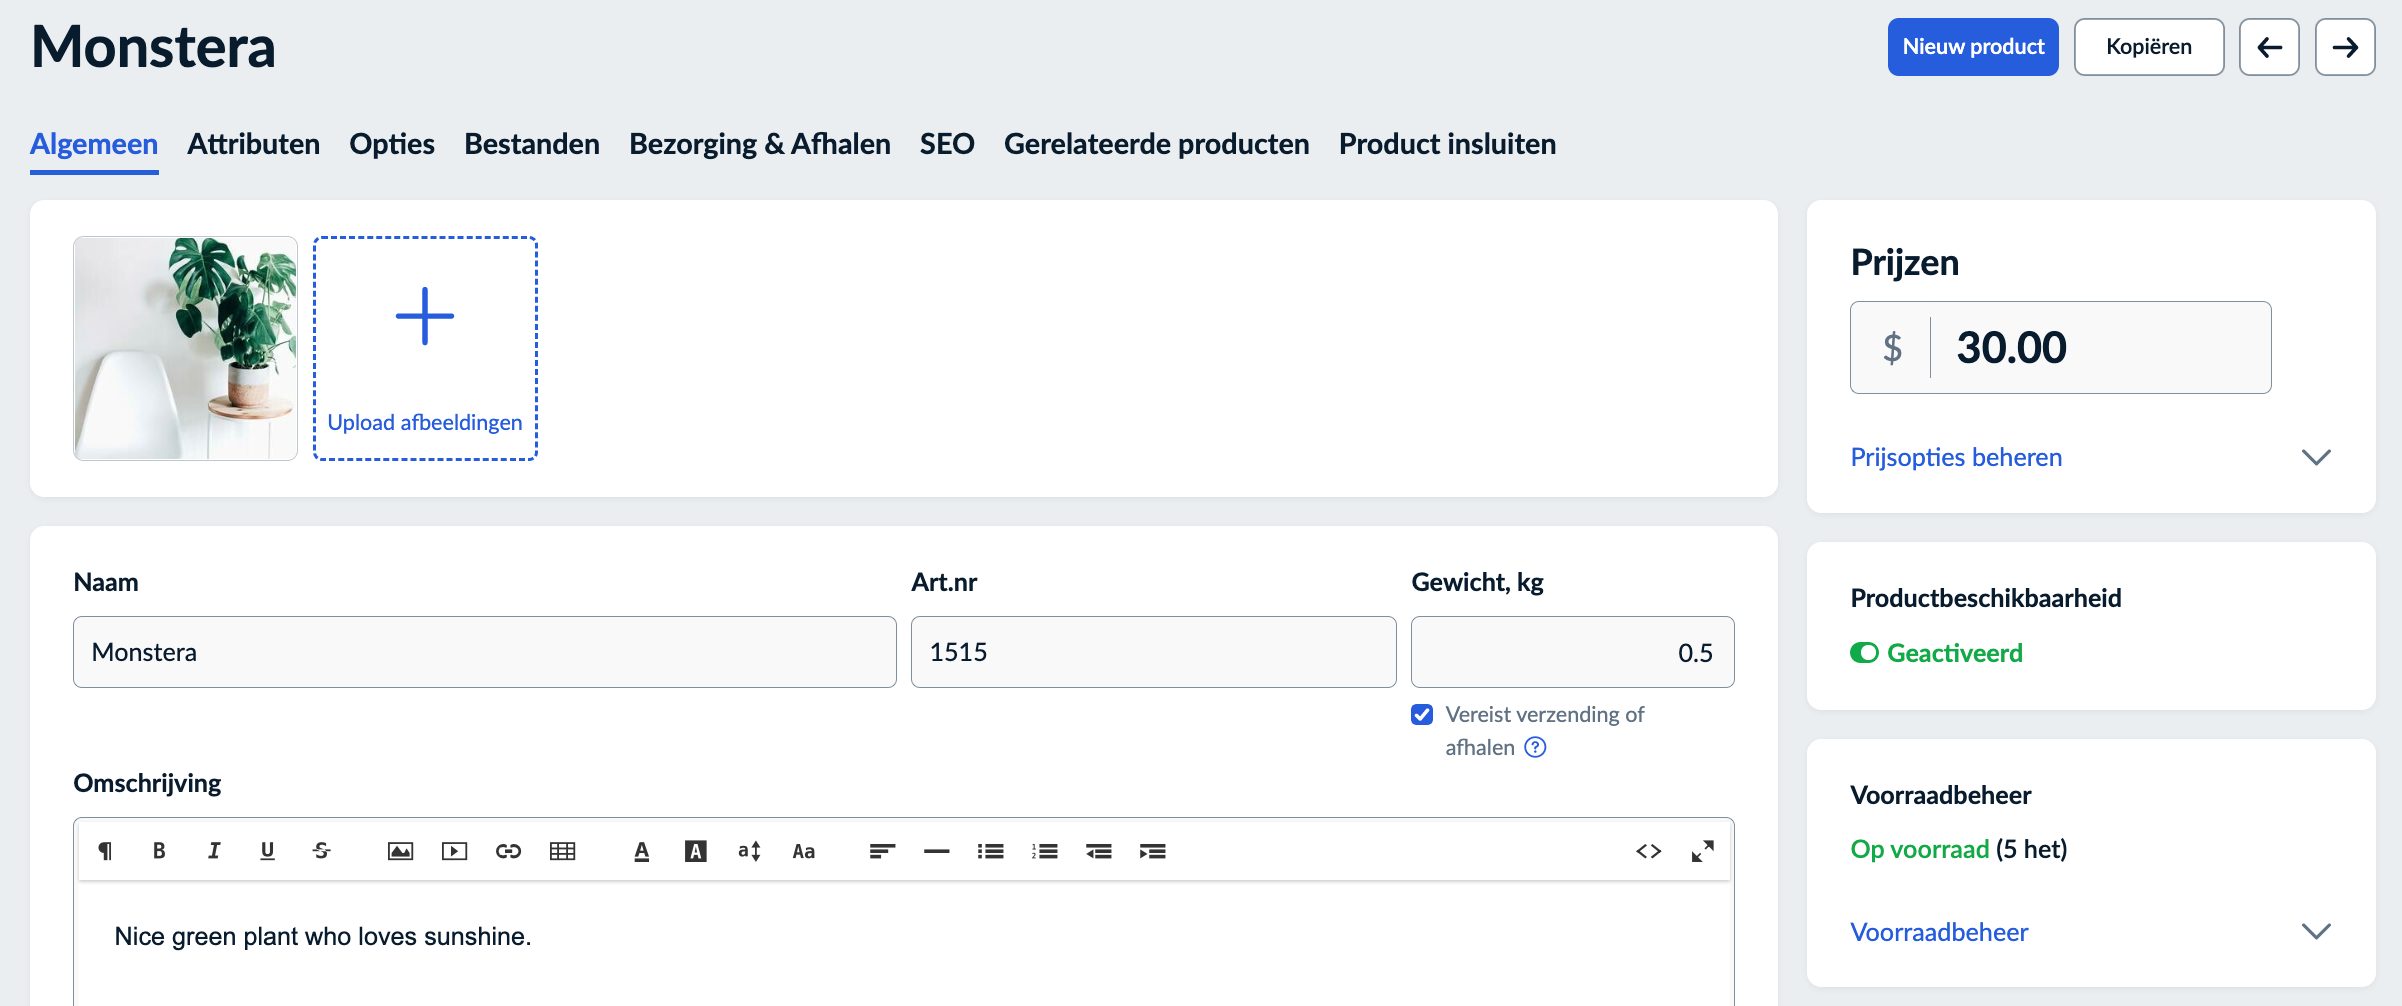2402x1006 pixels.
Task: Focus the Naam input field
Action: (x=485, y=652)
